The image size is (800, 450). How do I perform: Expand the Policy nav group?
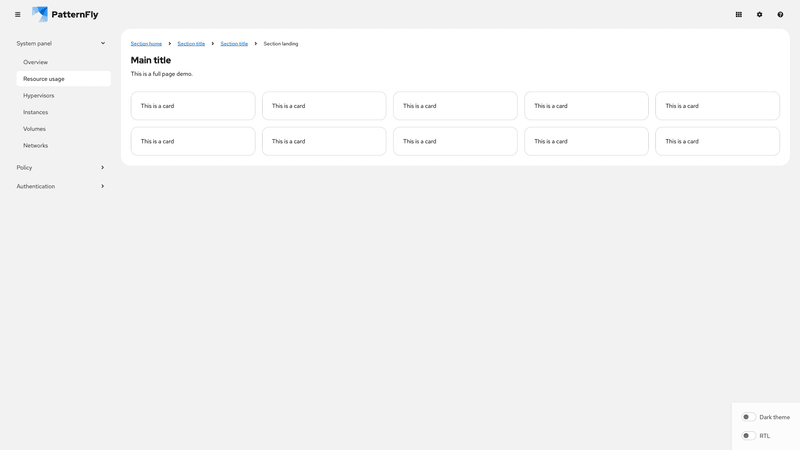61,167
